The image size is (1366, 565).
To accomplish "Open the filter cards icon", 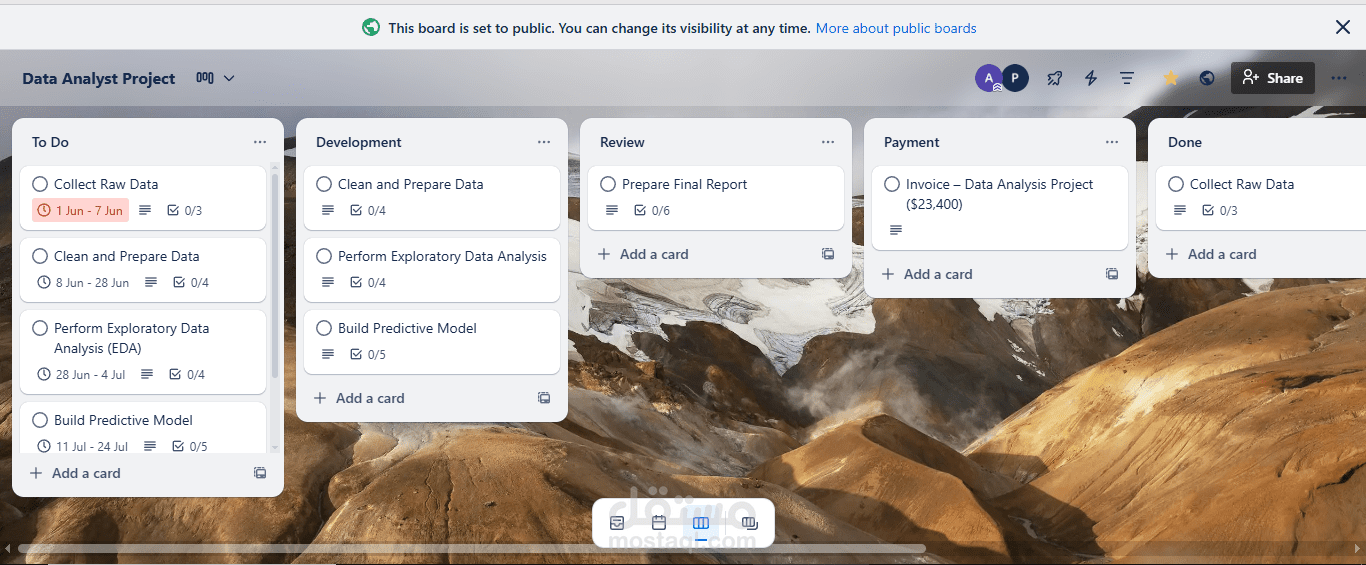I will pyautogui.click(x=1127, y=78).
